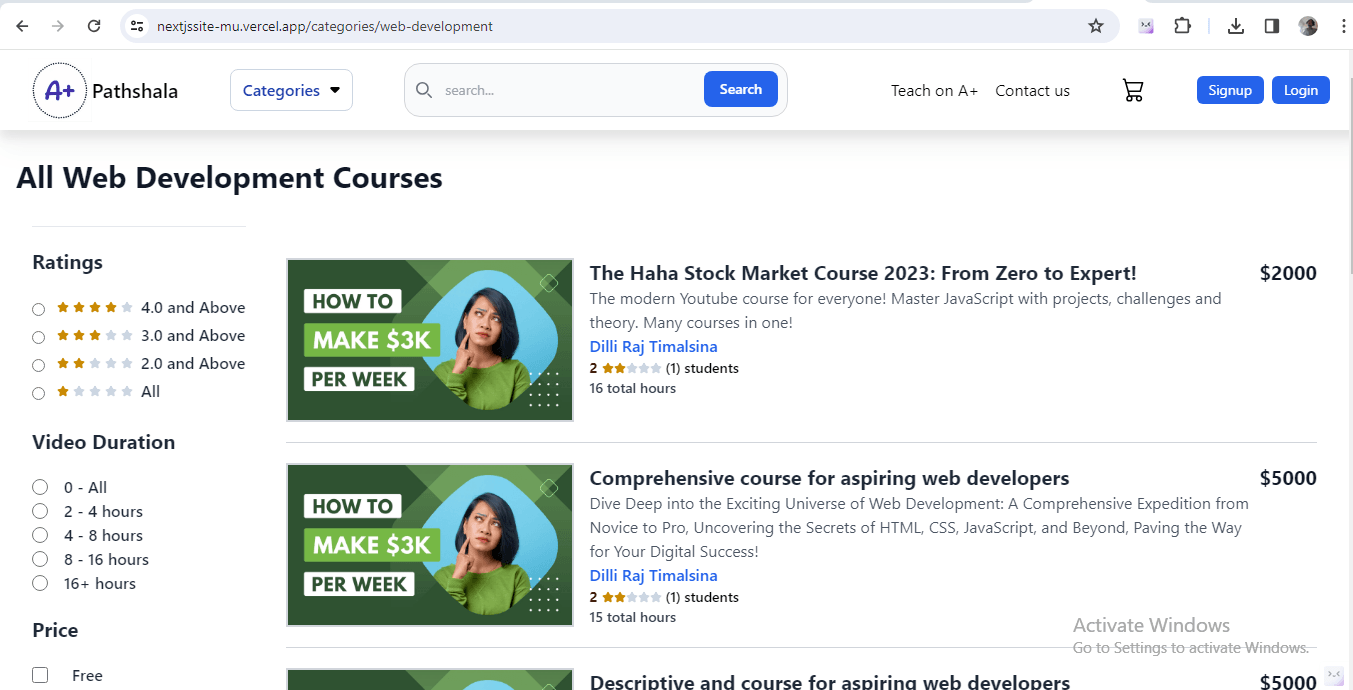Screen dimensions: 1353x690
Task: Click the Haha Stock Market course thumbnail
Action: [x=430, y=340]
